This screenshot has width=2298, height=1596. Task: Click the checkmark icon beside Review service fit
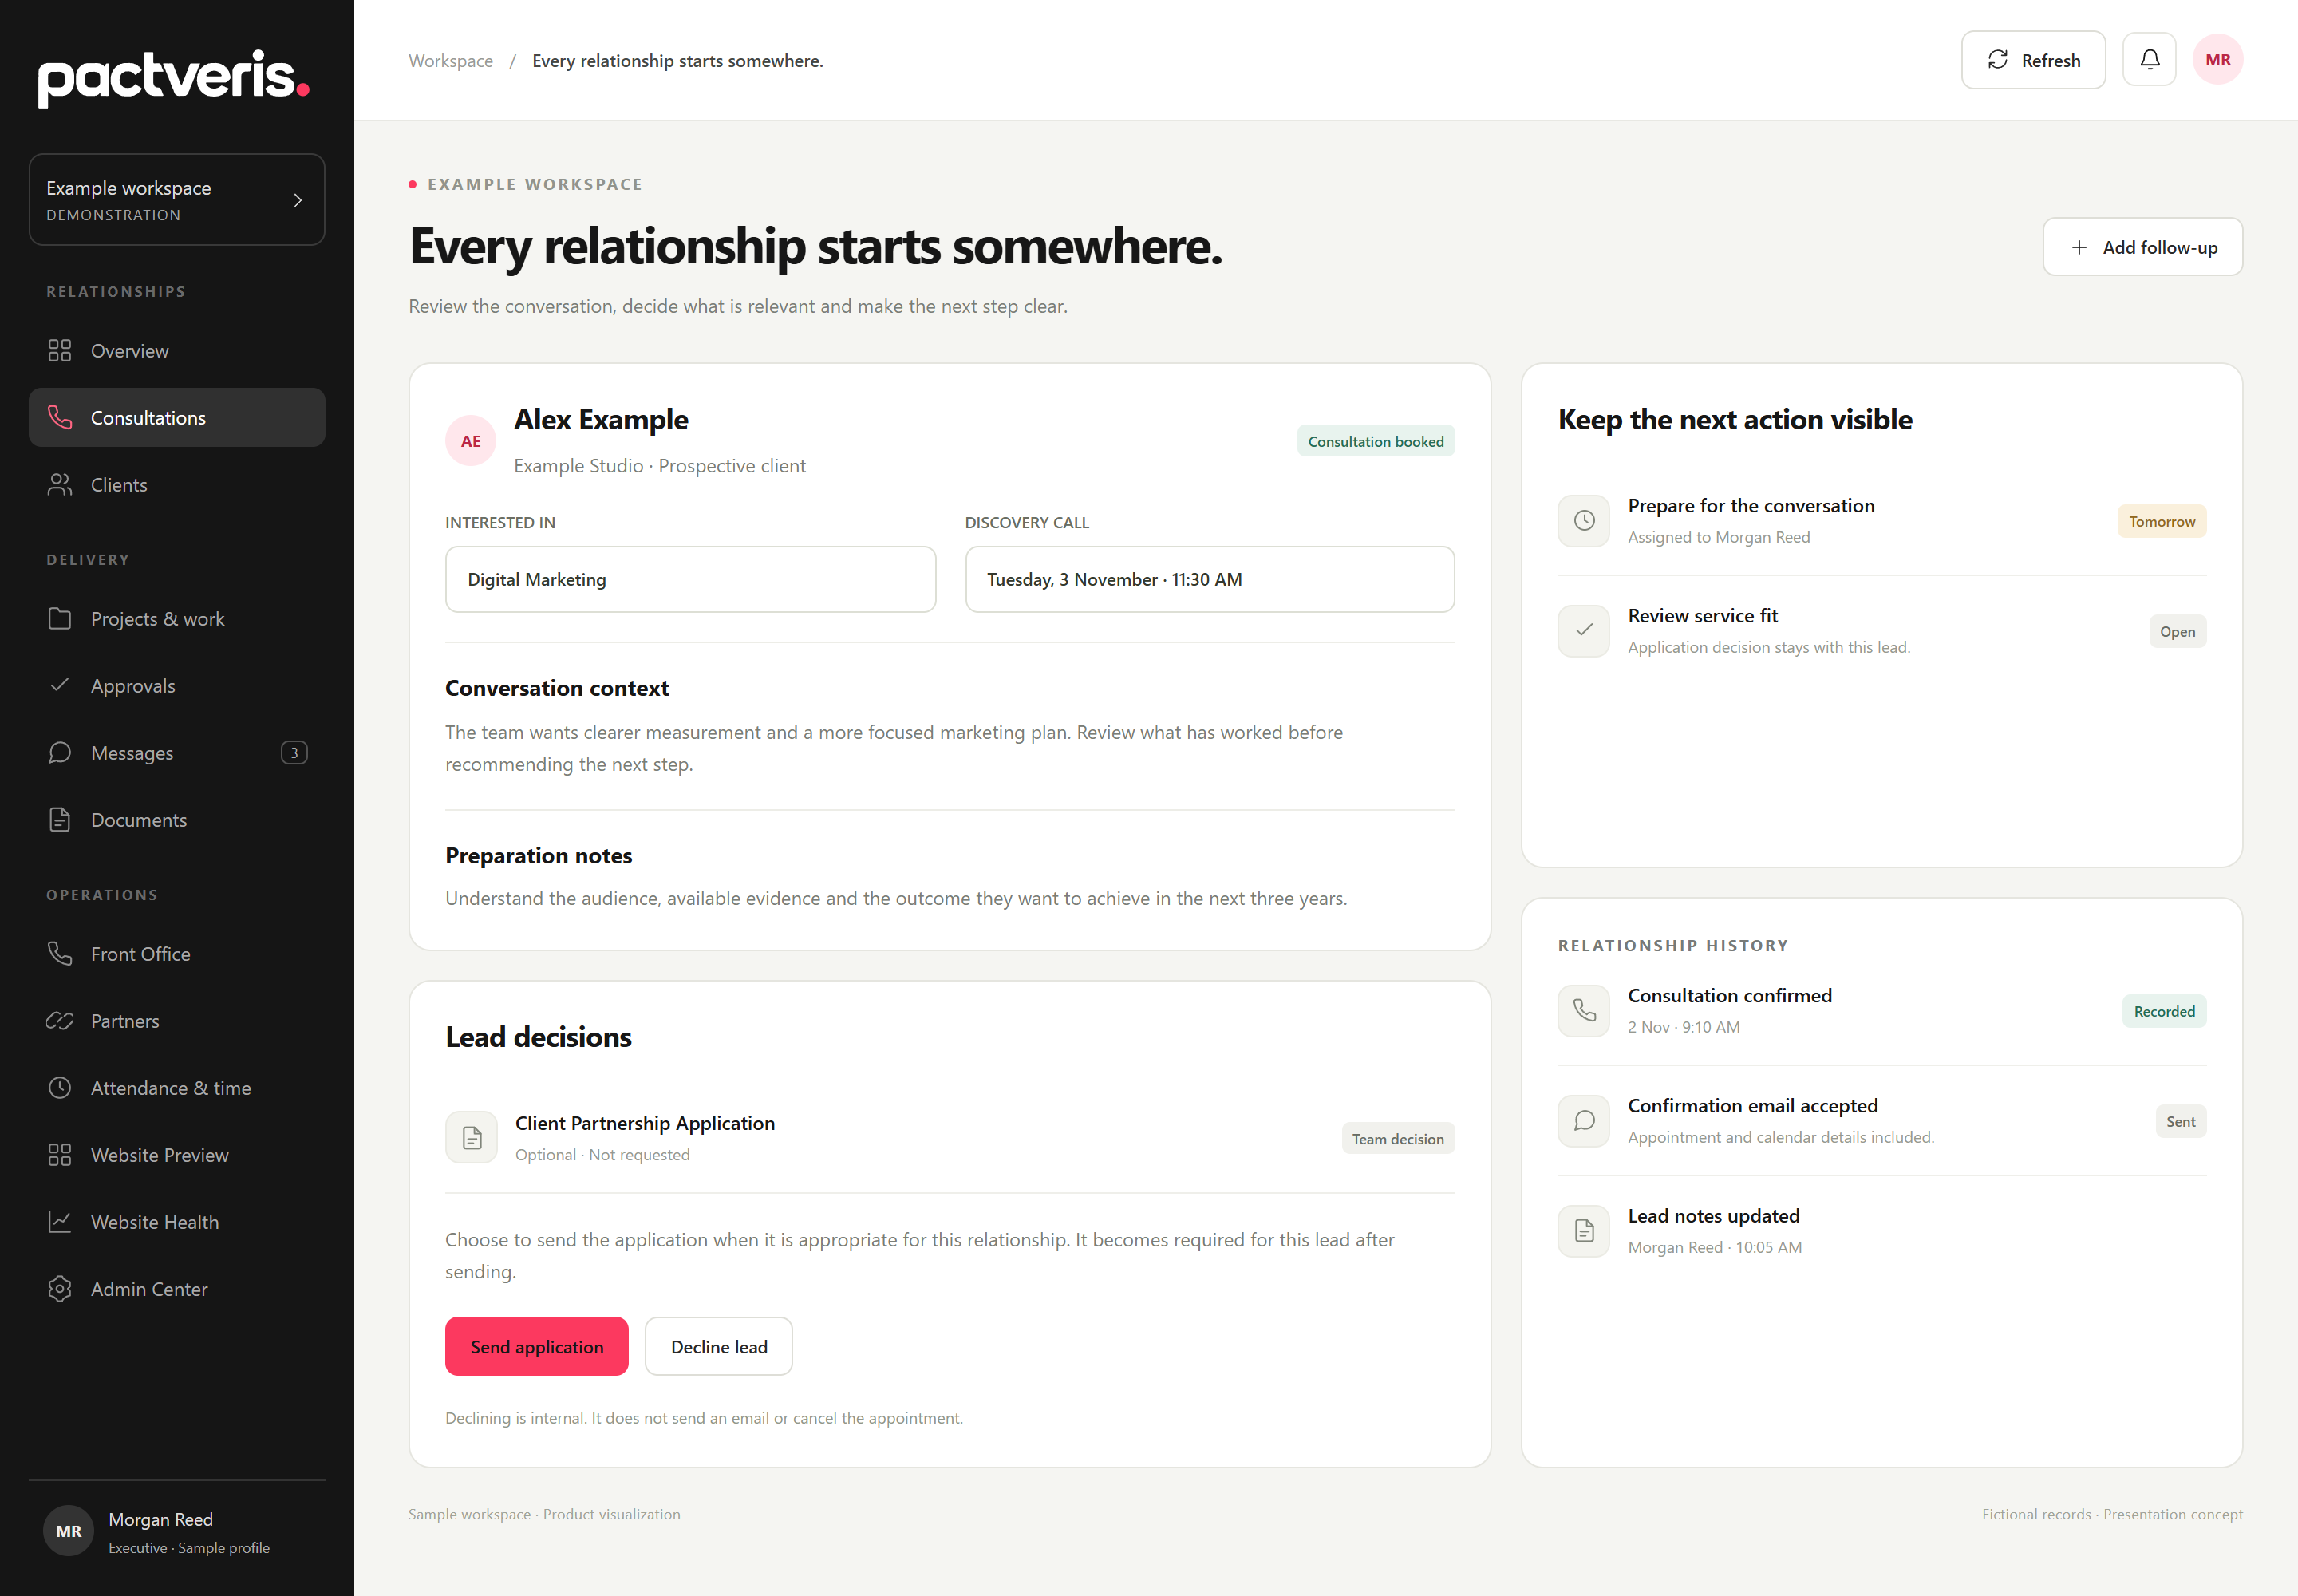[1584, 631]
